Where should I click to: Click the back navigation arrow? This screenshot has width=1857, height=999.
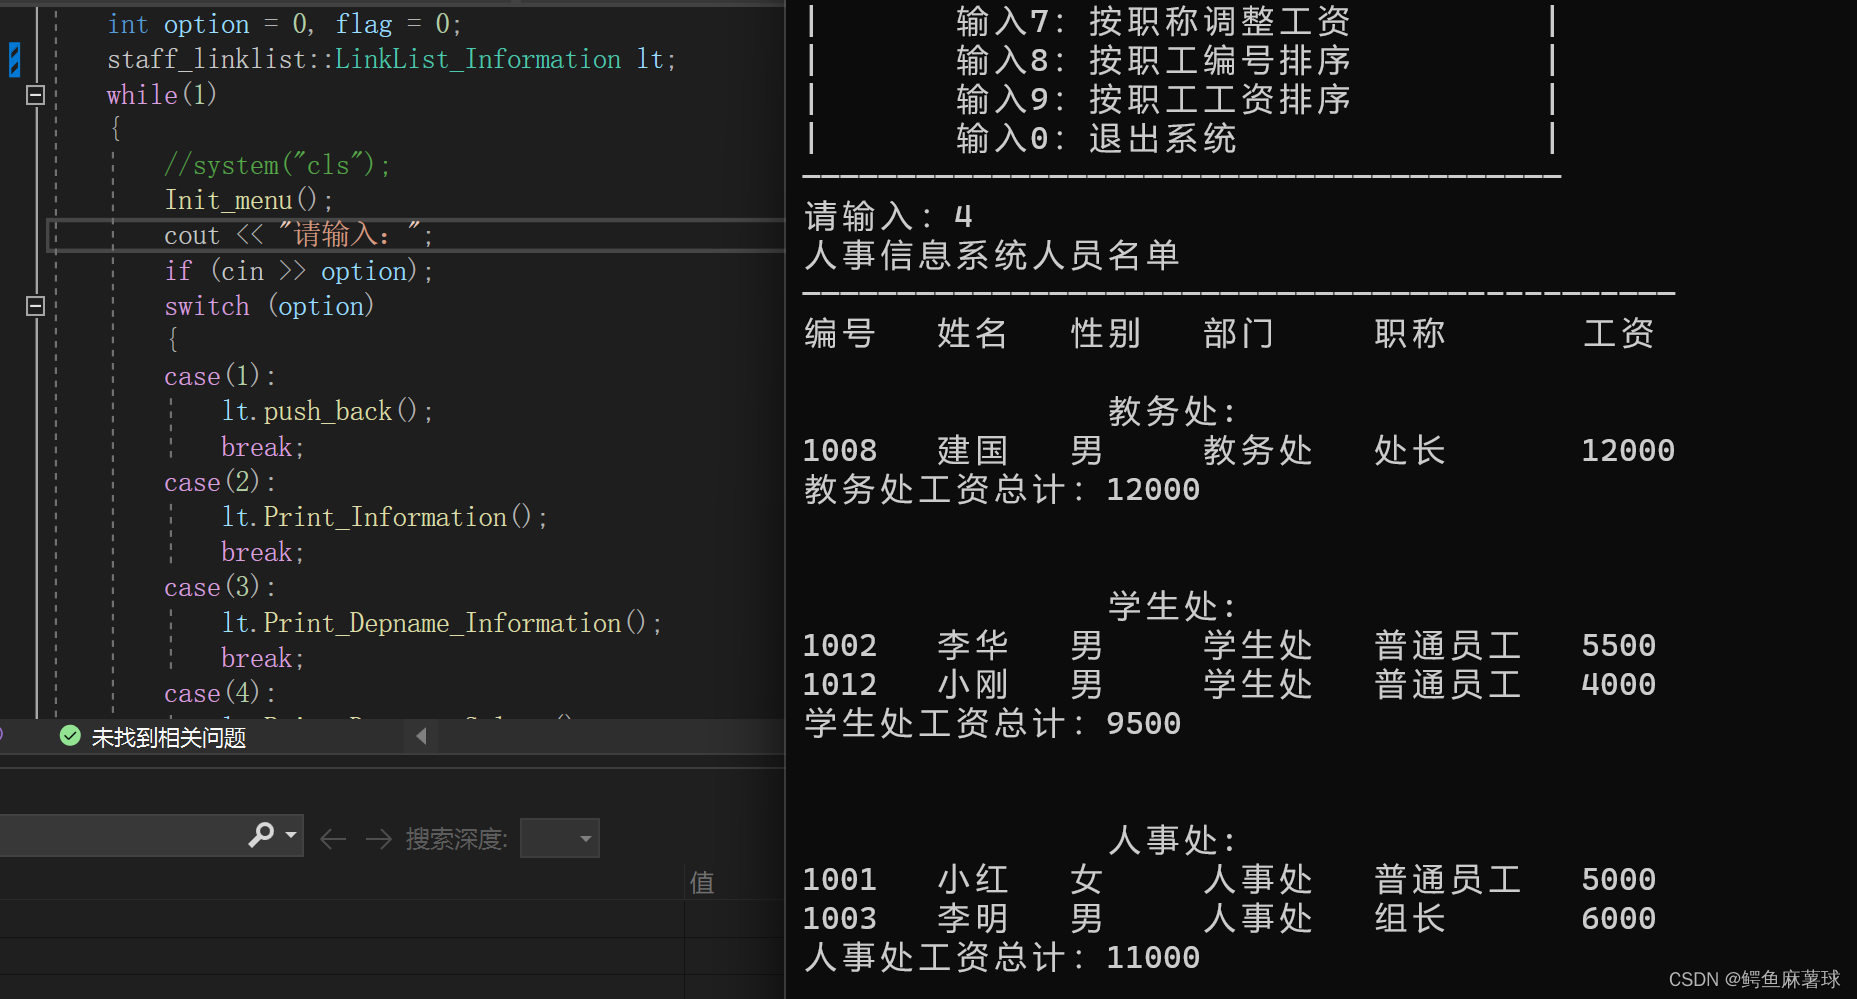pyautogui.click(x=333, y=838)
